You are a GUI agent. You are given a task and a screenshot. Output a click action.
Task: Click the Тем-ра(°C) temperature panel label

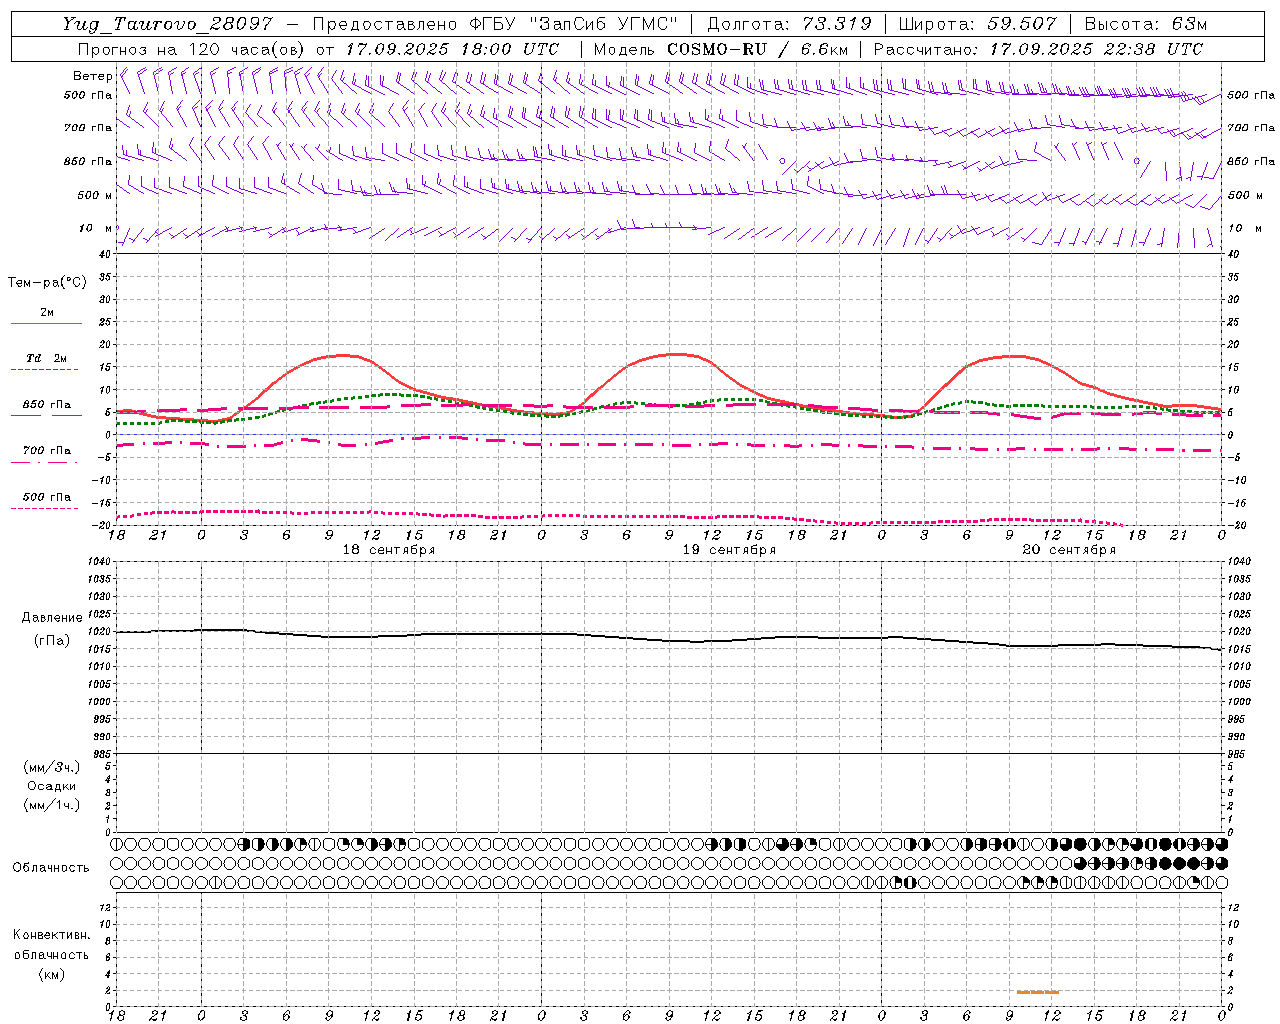(47, 283)
